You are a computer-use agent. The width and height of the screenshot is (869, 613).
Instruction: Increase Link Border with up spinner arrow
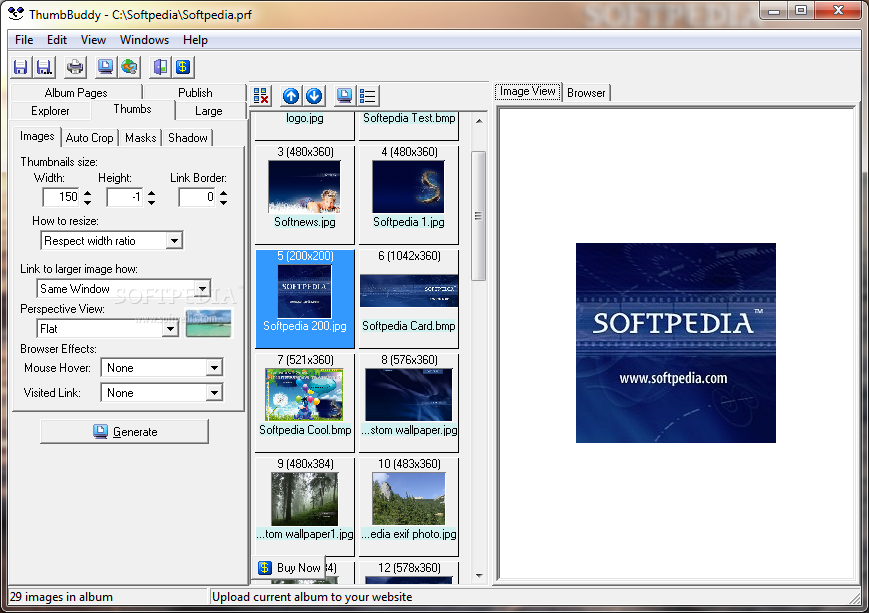point(223,192)
